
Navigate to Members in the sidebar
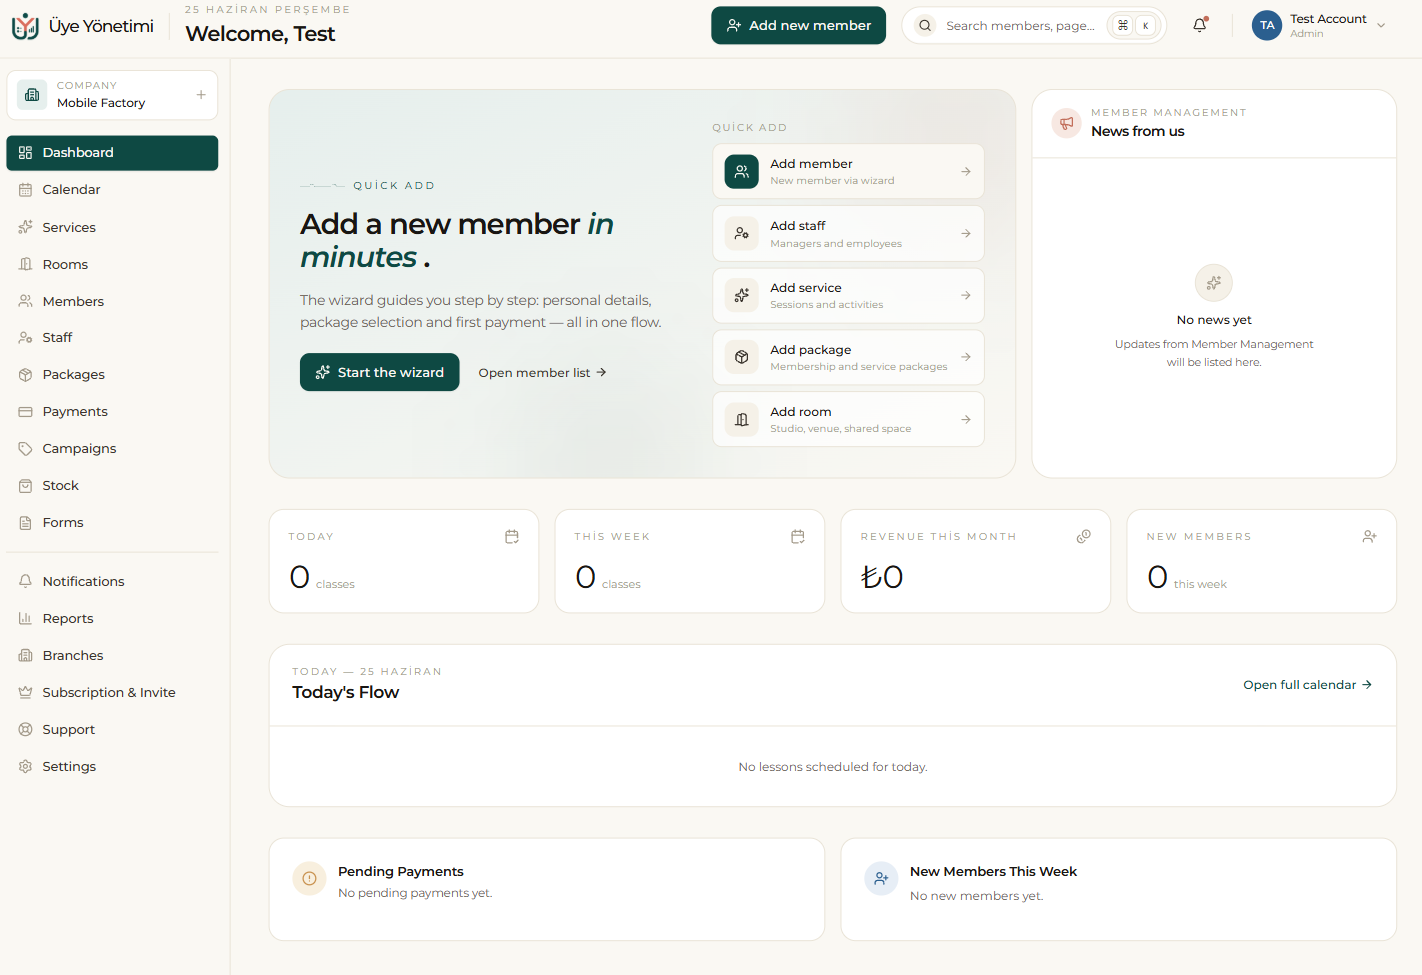[x=112, y=301]
